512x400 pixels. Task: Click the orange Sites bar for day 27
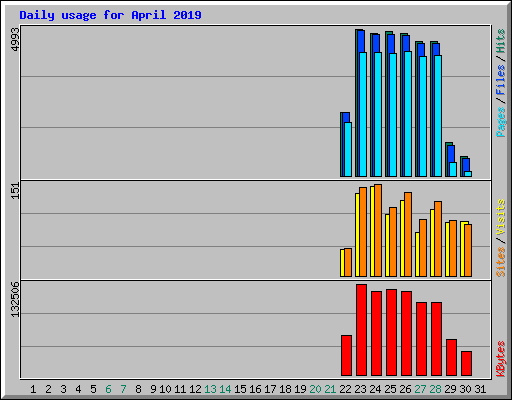(x=423, y=248)
